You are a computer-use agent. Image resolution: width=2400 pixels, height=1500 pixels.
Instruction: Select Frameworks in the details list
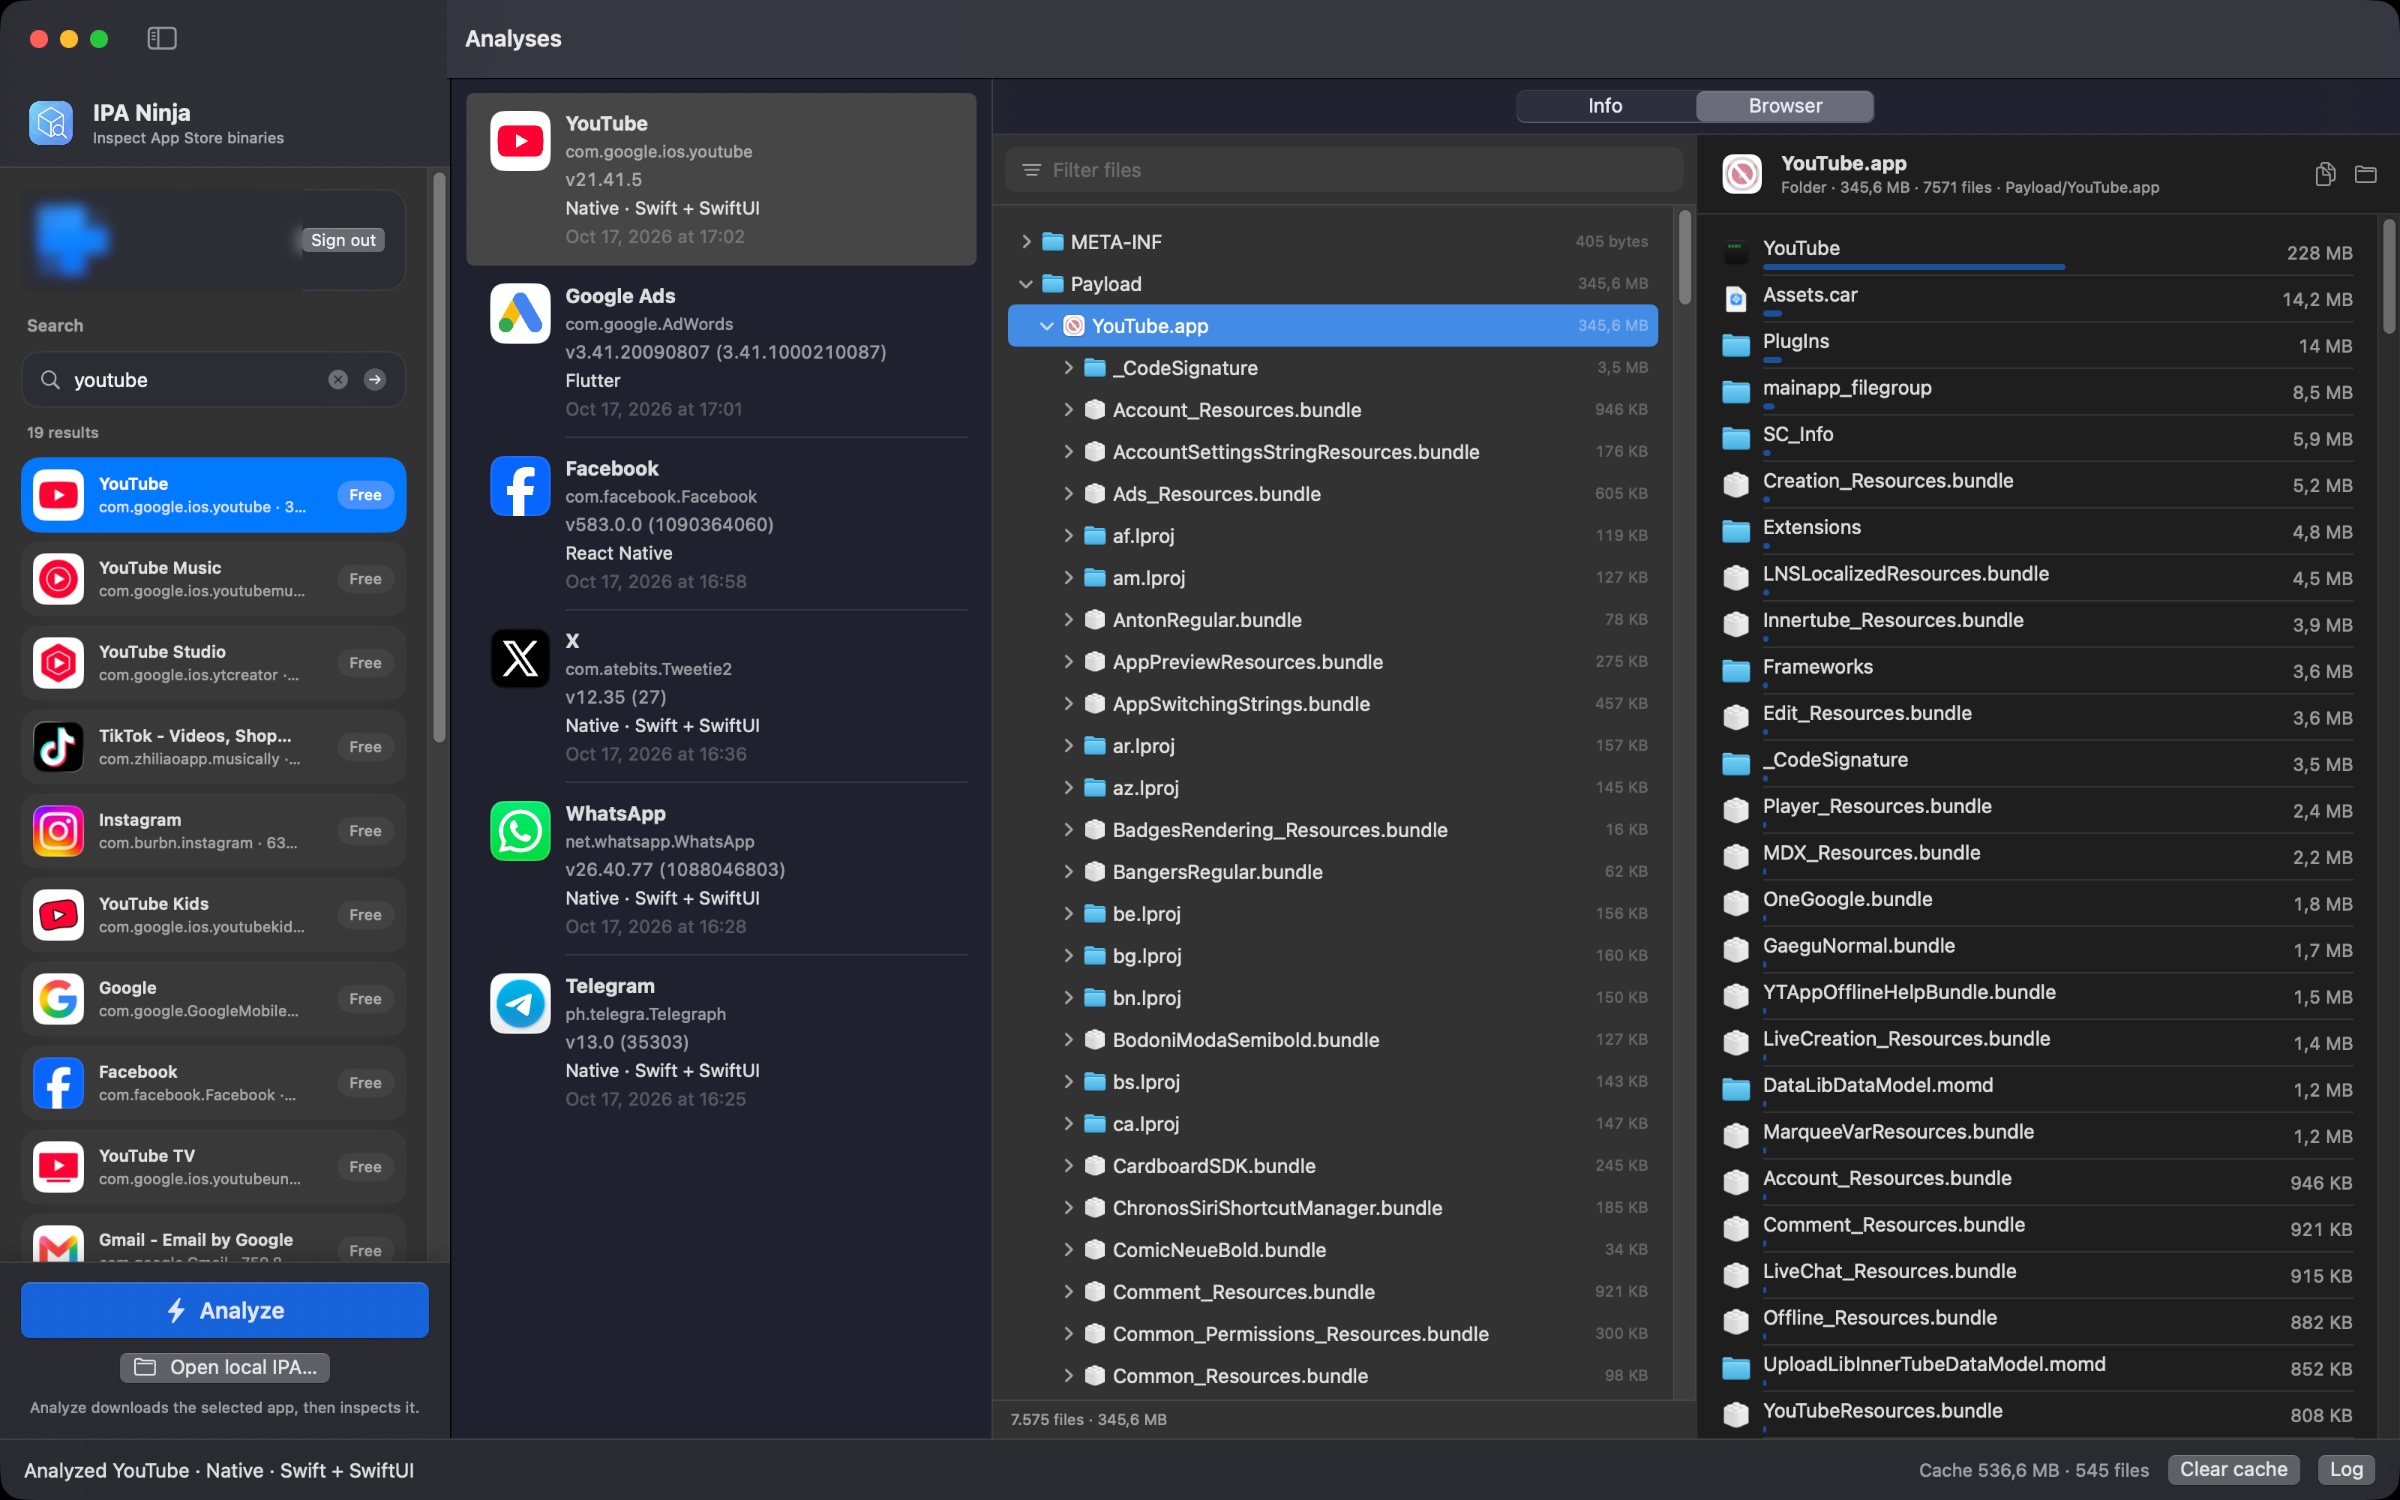(2038, 671)
